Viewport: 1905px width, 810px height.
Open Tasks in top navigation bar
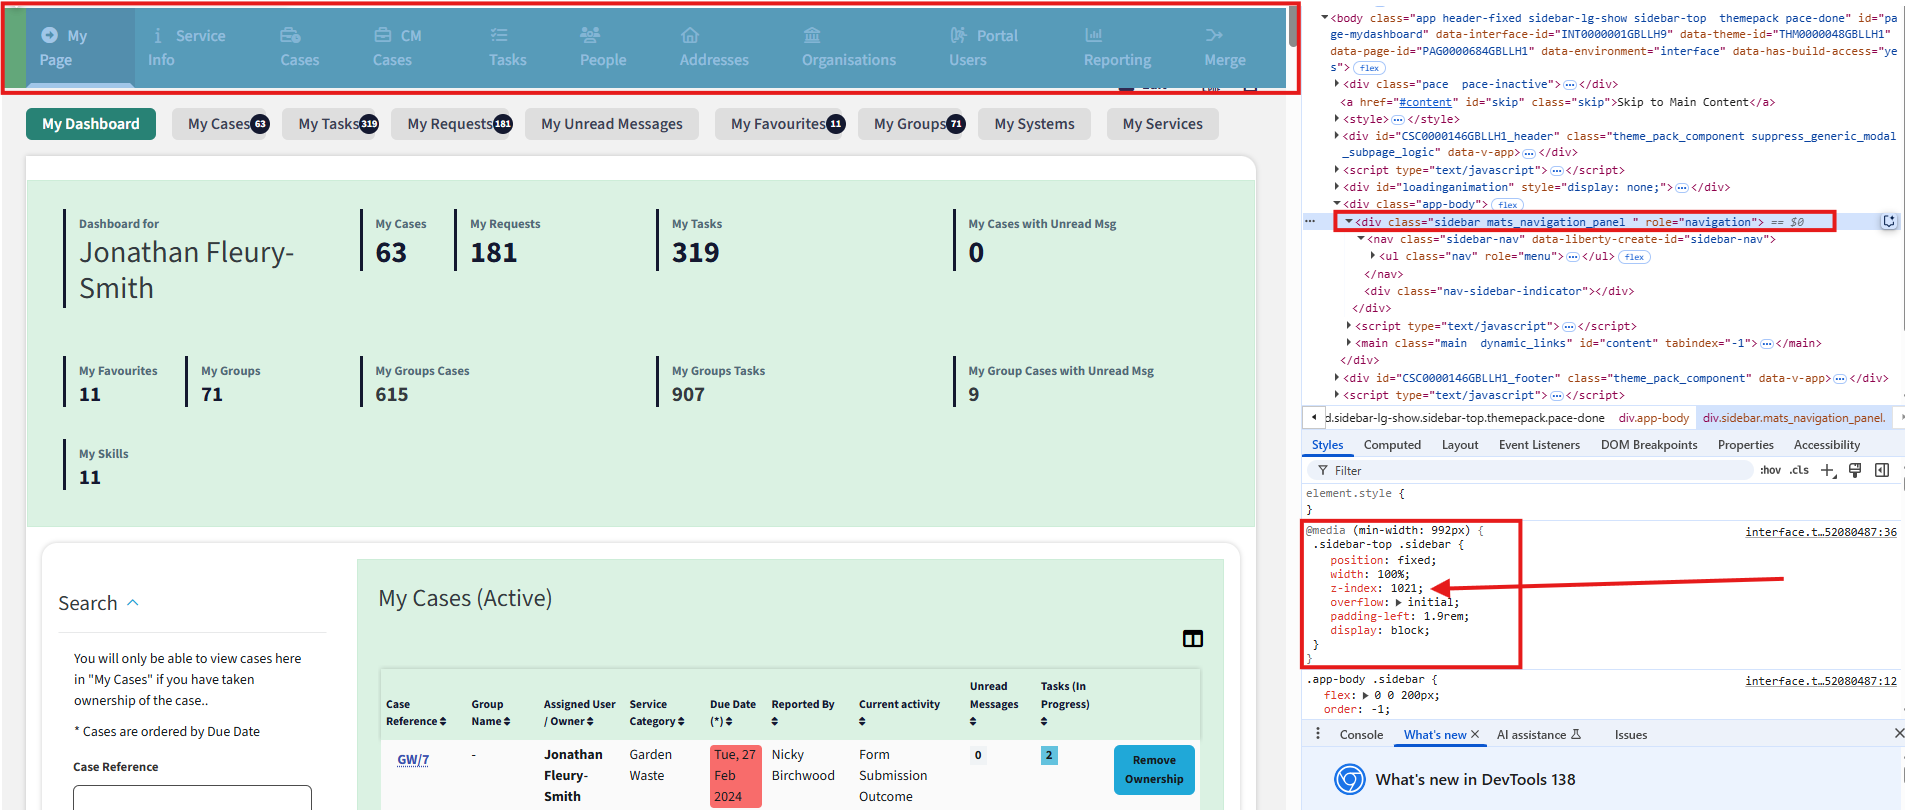click(x=507, y=48)
